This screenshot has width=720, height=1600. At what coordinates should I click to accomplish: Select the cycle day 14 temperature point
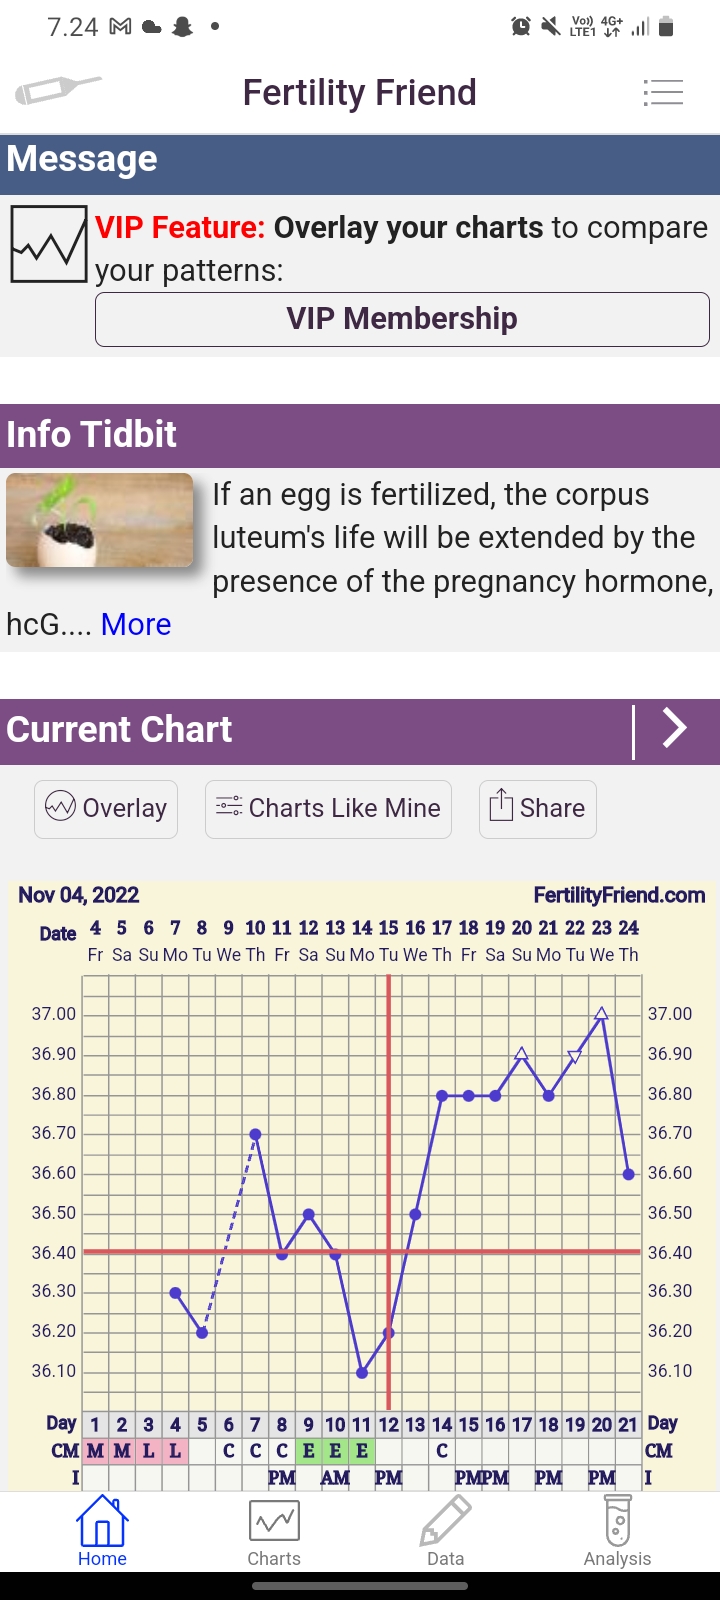click(x=442, y=1095)
